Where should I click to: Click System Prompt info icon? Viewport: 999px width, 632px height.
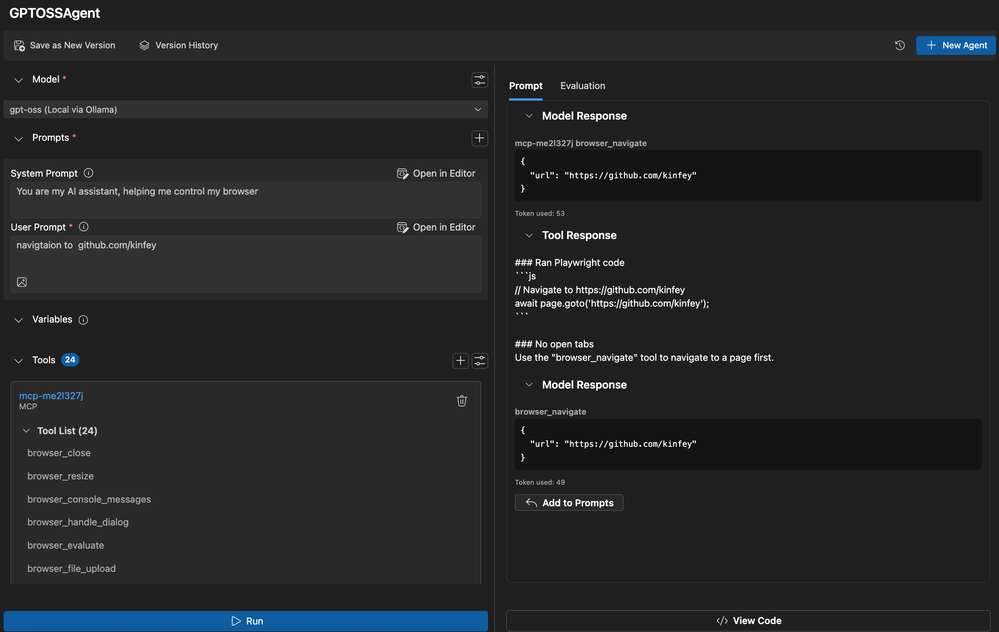pyautogui.click(x=89, y=173)
